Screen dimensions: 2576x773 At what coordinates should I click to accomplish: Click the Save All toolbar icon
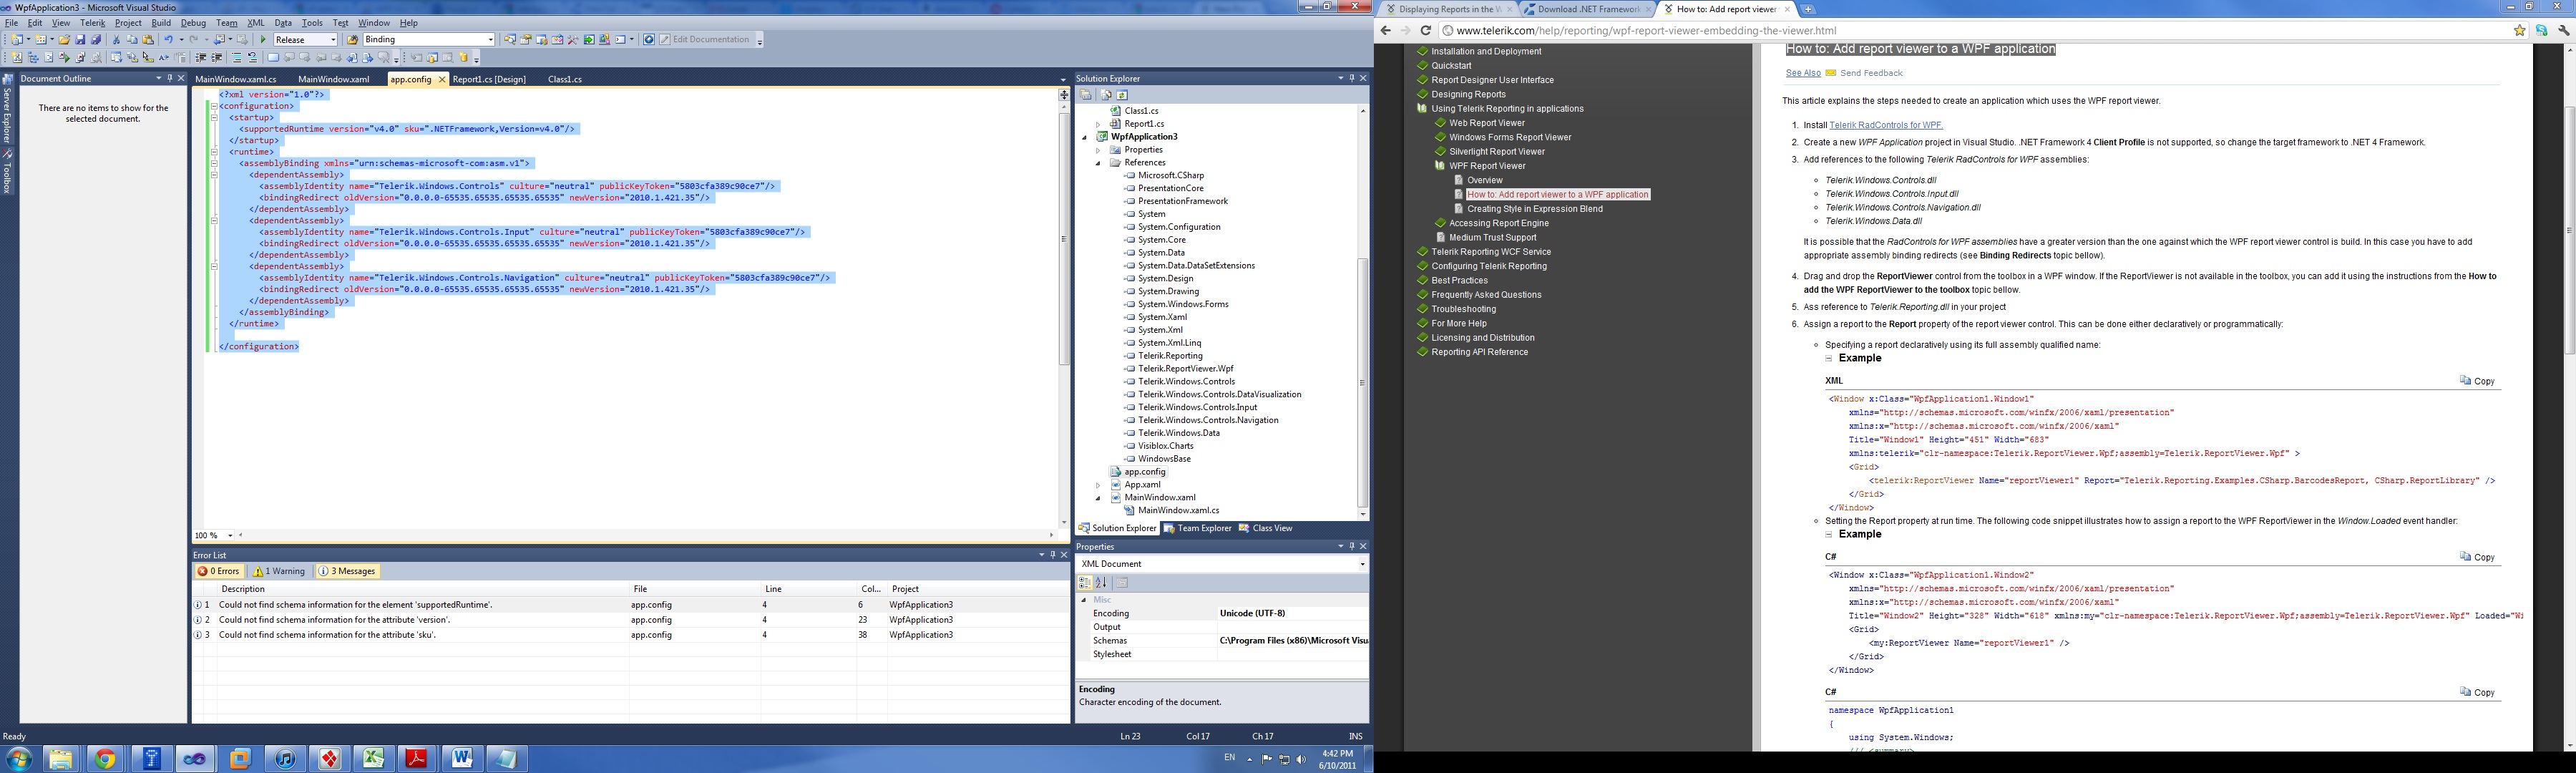coord(96,40)
